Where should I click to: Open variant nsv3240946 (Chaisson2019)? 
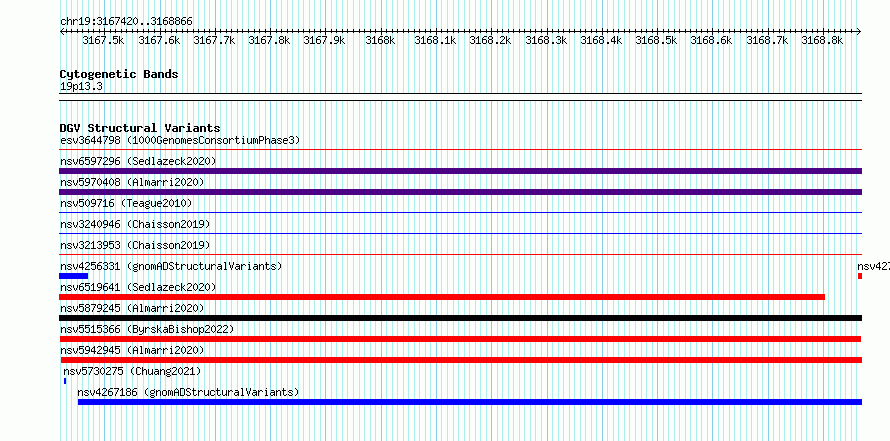pos(135,224)
